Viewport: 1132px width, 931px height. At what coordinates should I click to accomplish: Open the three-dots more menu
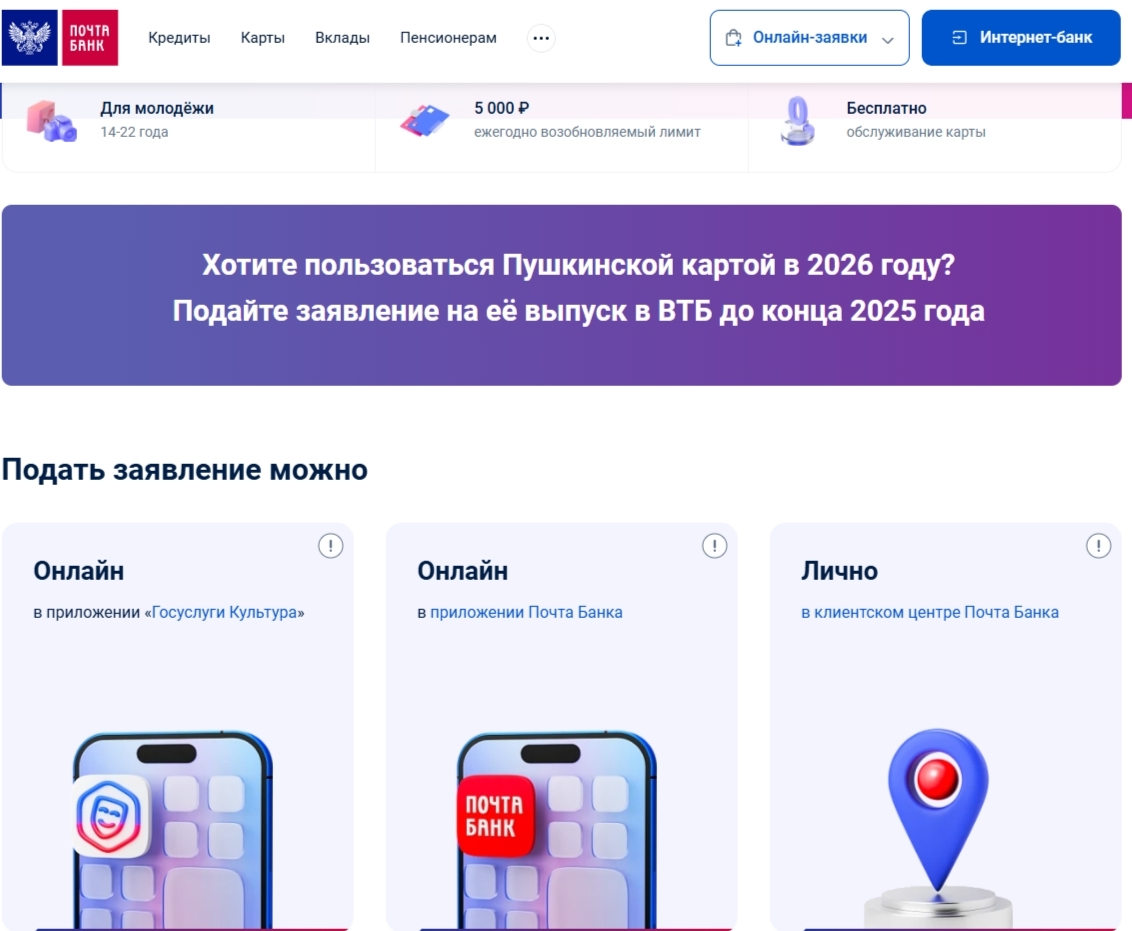pyautogui.click(x=541, y=38)
